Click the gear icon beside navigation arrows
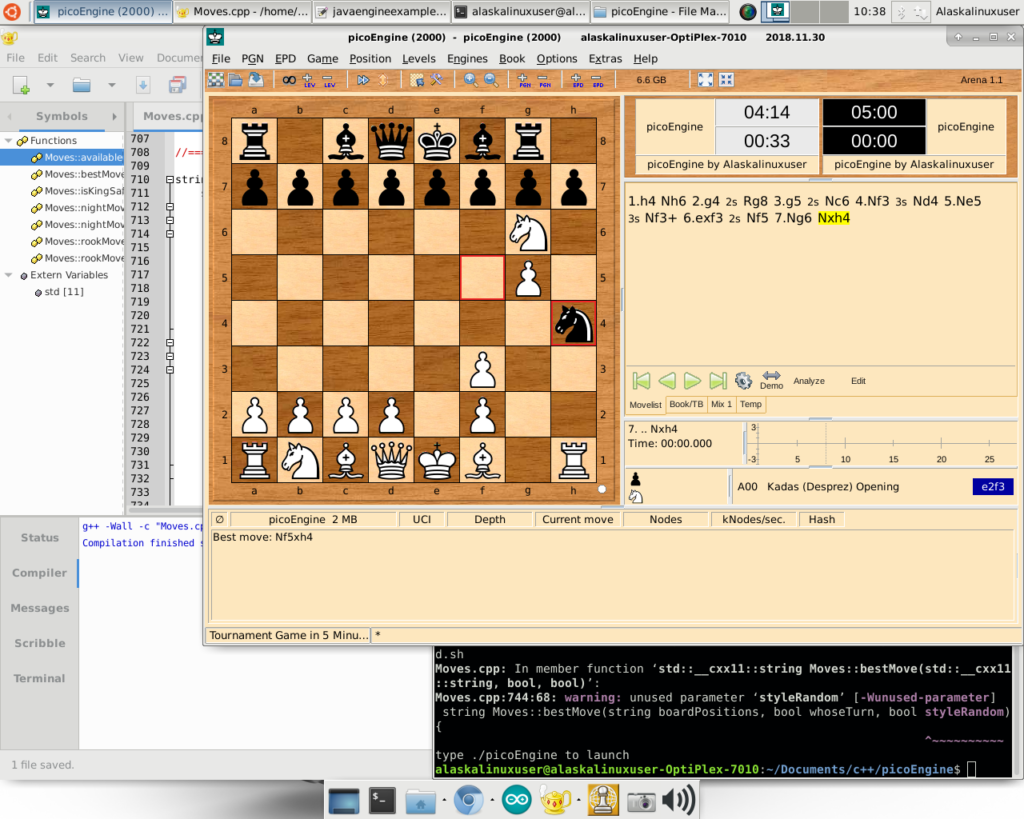 [x=743, y=381]
